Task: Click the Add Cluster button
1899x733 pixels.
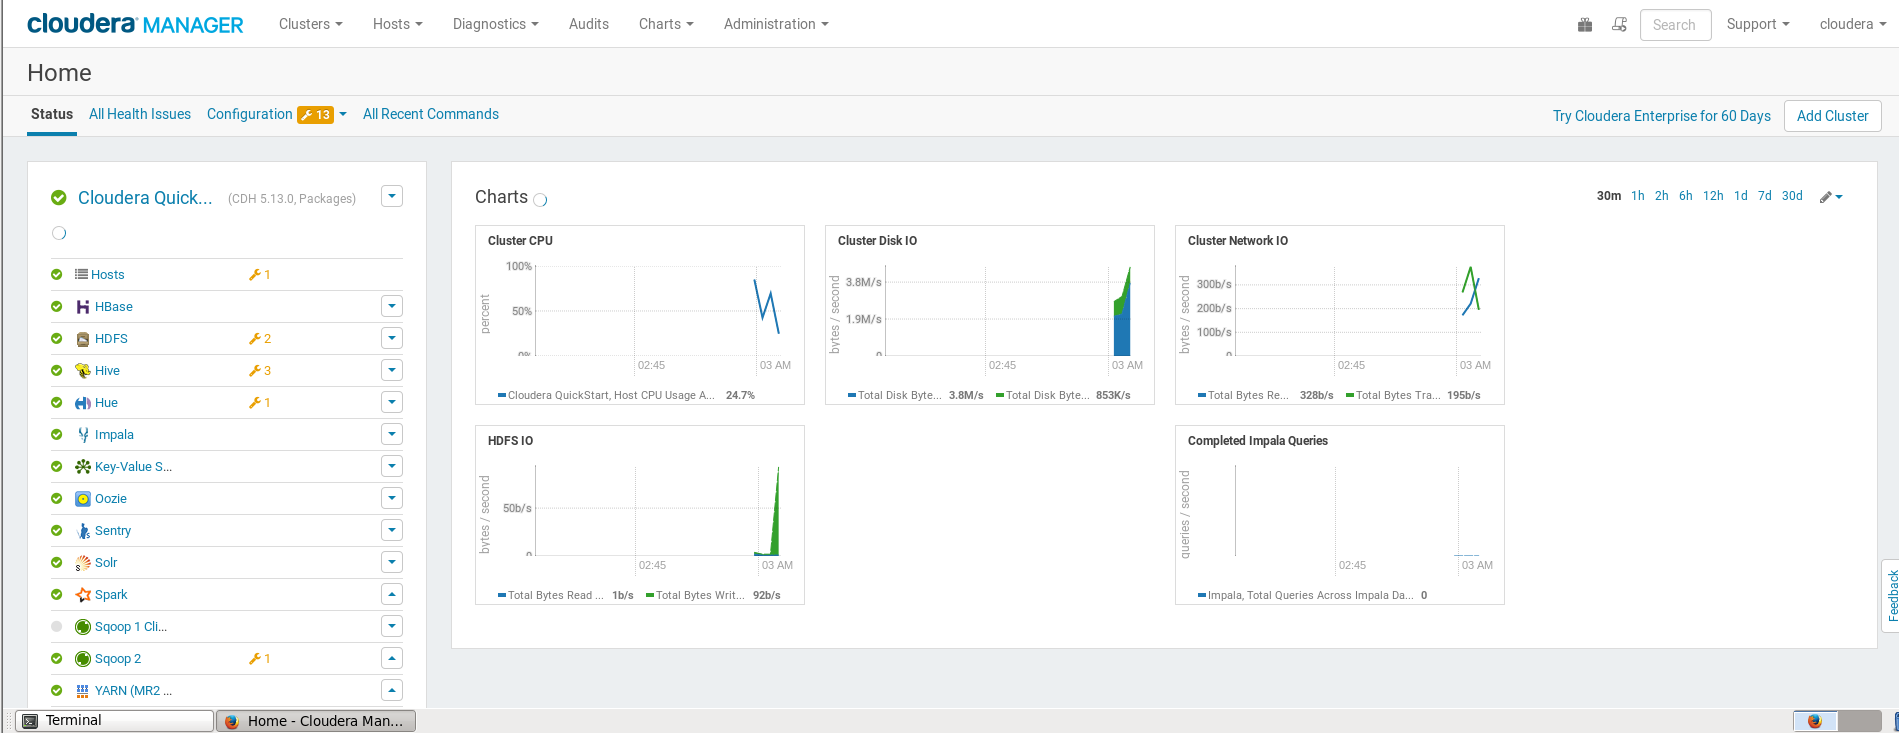Action: (1833, 116)
